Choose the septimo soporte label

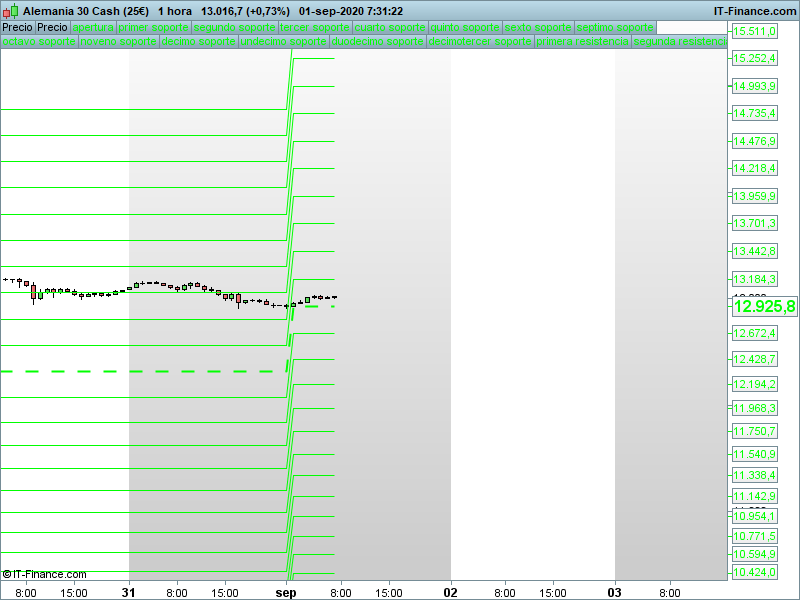pyautogui.click(x=615, y=27)
